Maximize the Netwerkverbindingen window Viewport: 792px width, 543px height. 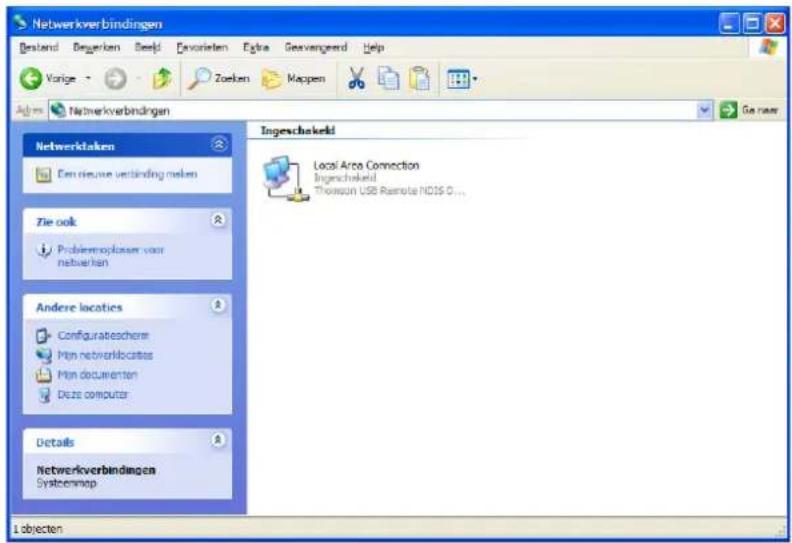click(752, 23)
